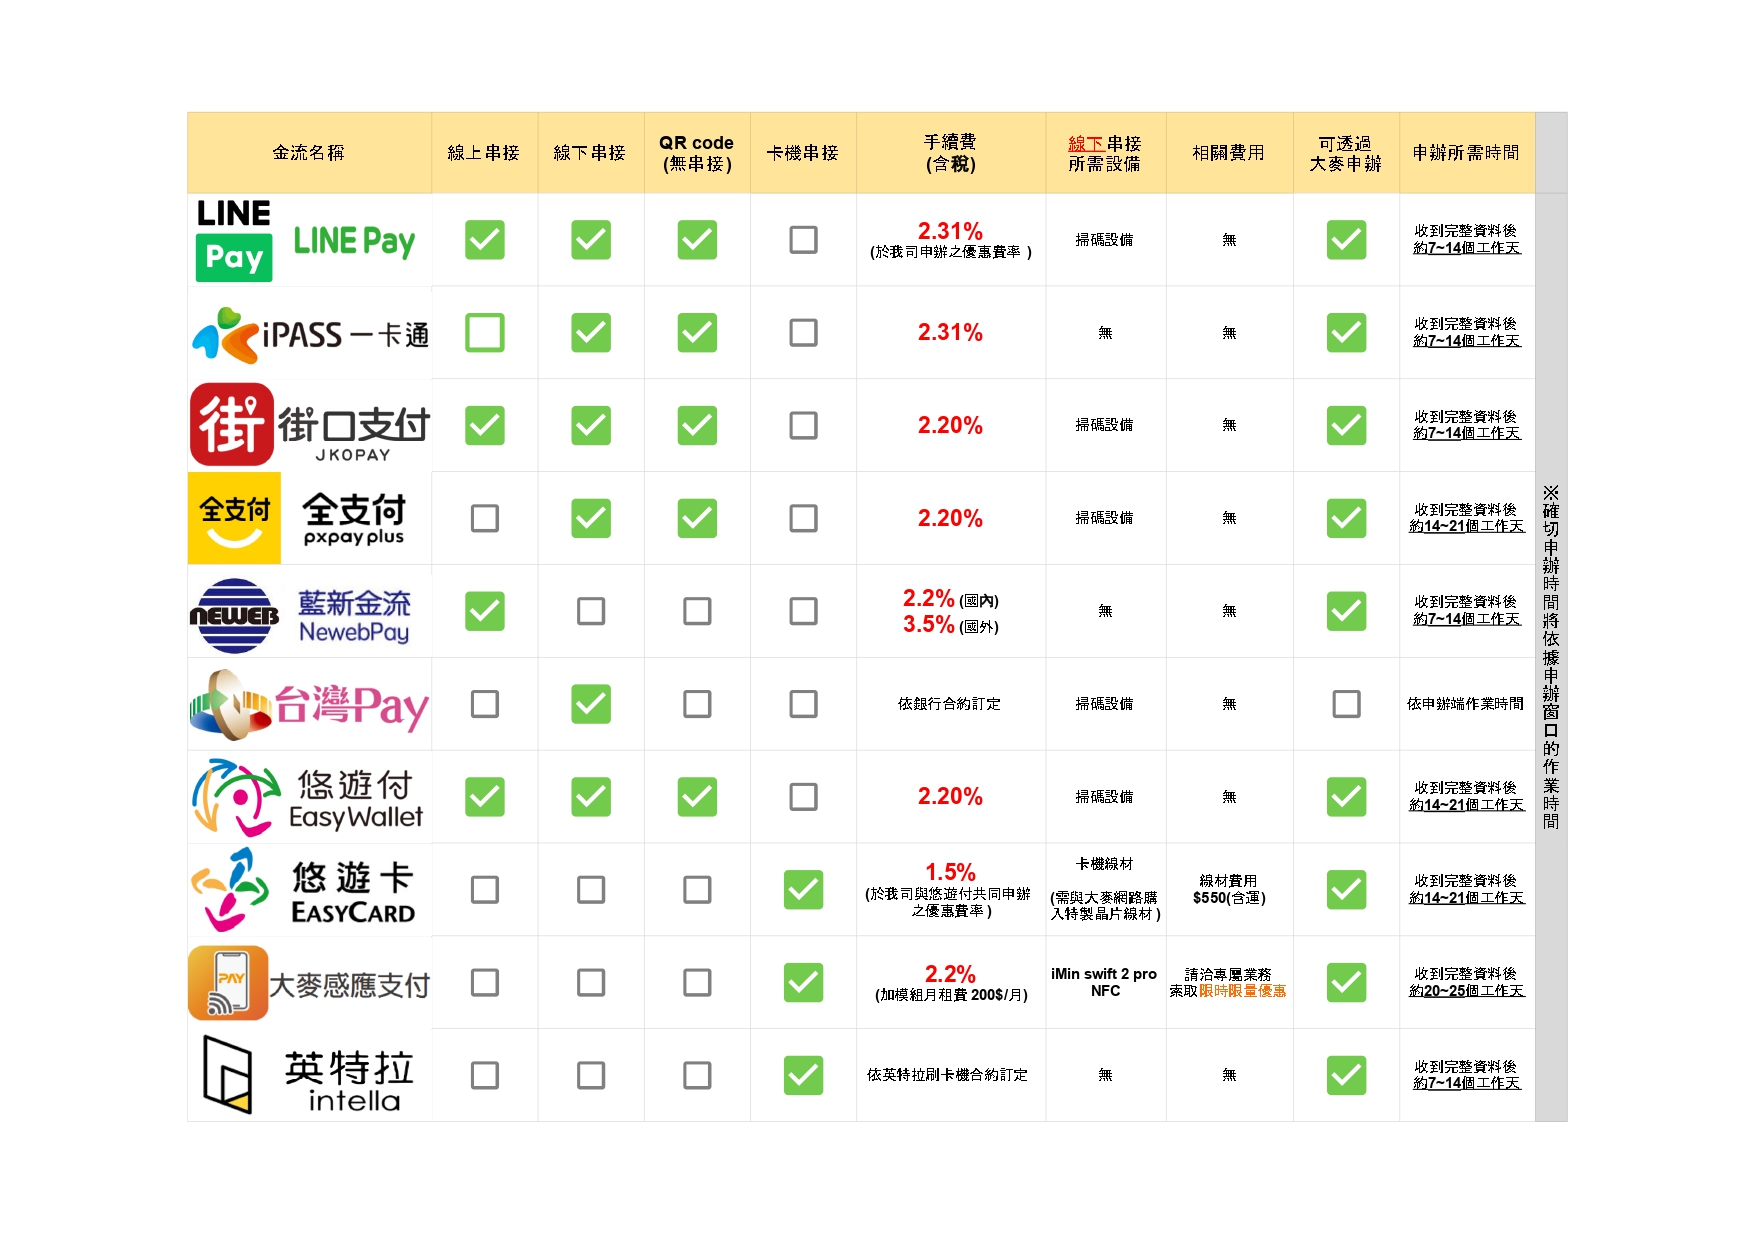
Task: Toggle iPASS 線上串接 empty checkbox
Action: [485, 333]
